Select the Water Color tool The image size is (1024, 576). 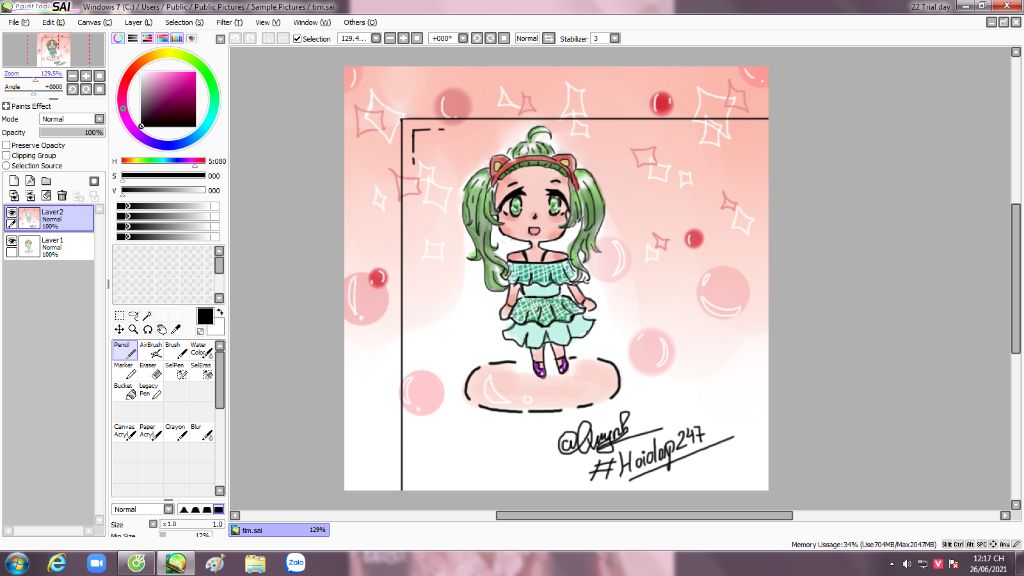201,350
